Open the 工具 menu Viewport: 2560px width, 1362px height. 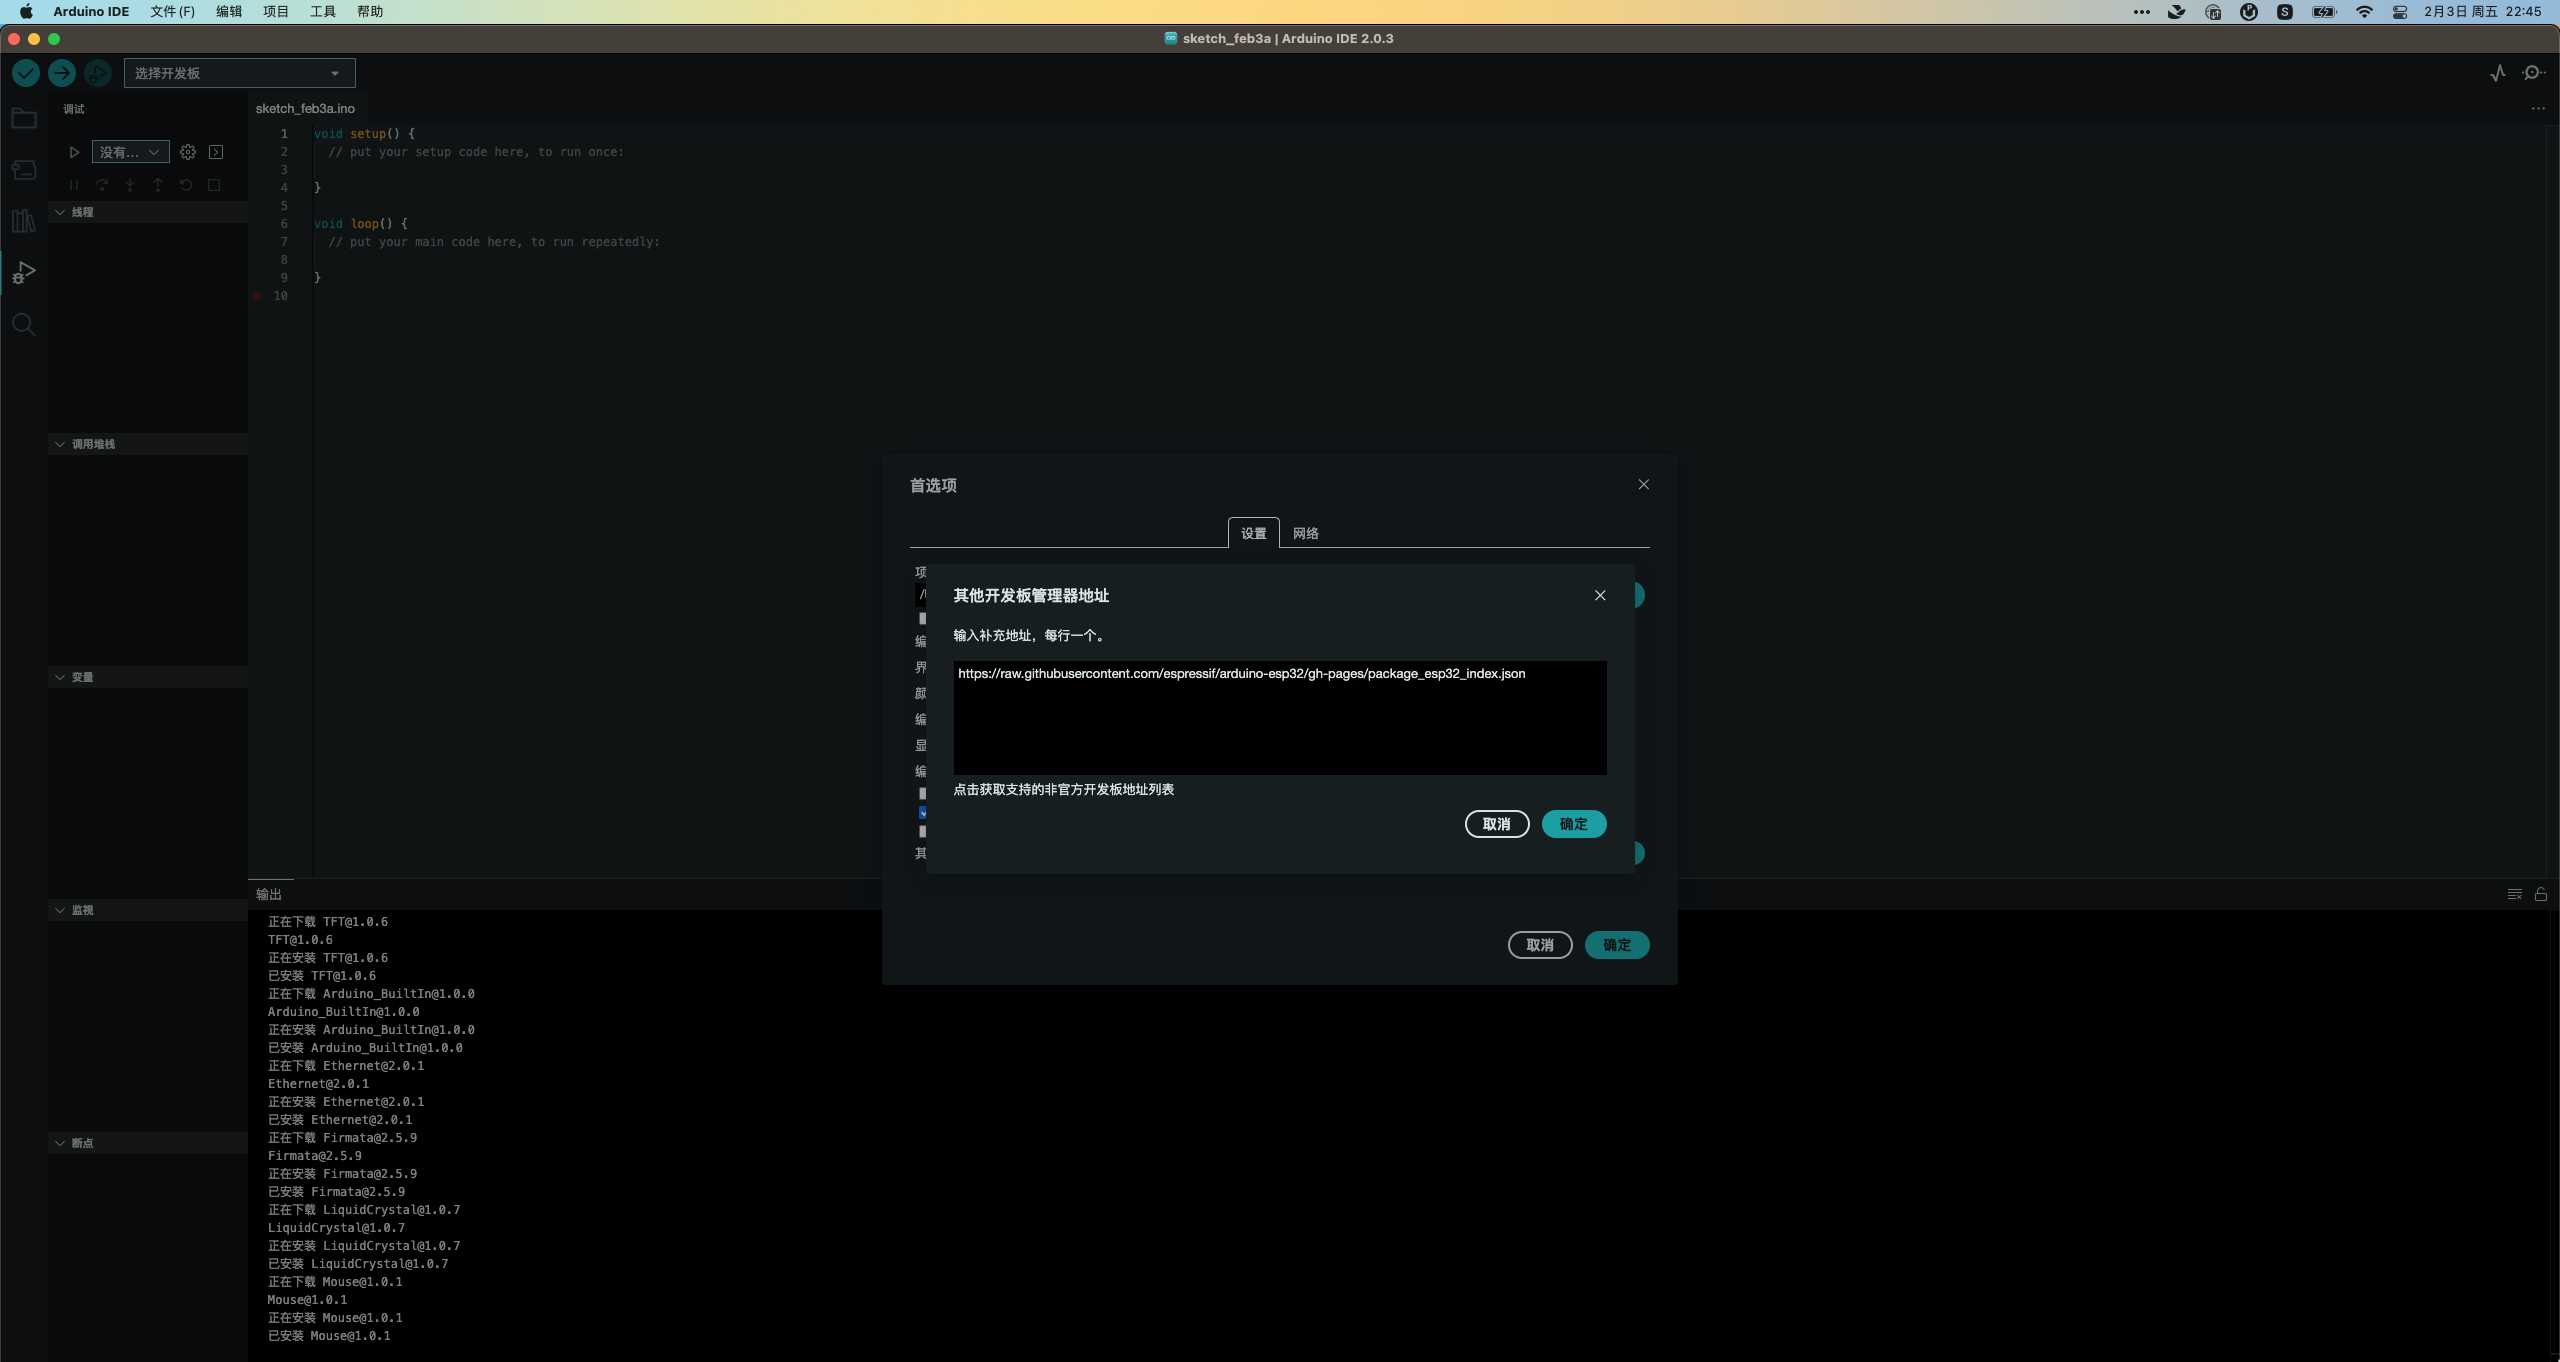coord(323,12)
